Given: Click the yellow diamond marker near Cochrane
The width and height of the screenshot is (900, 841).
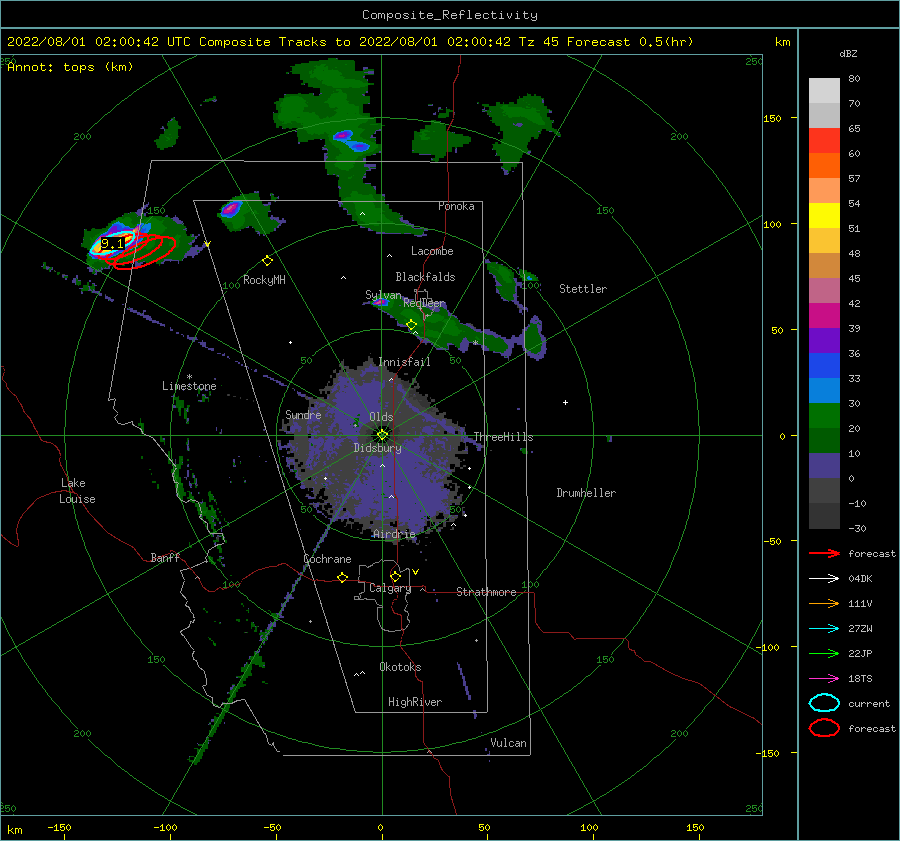Looking at the screenshot, I should coord(343,577).
